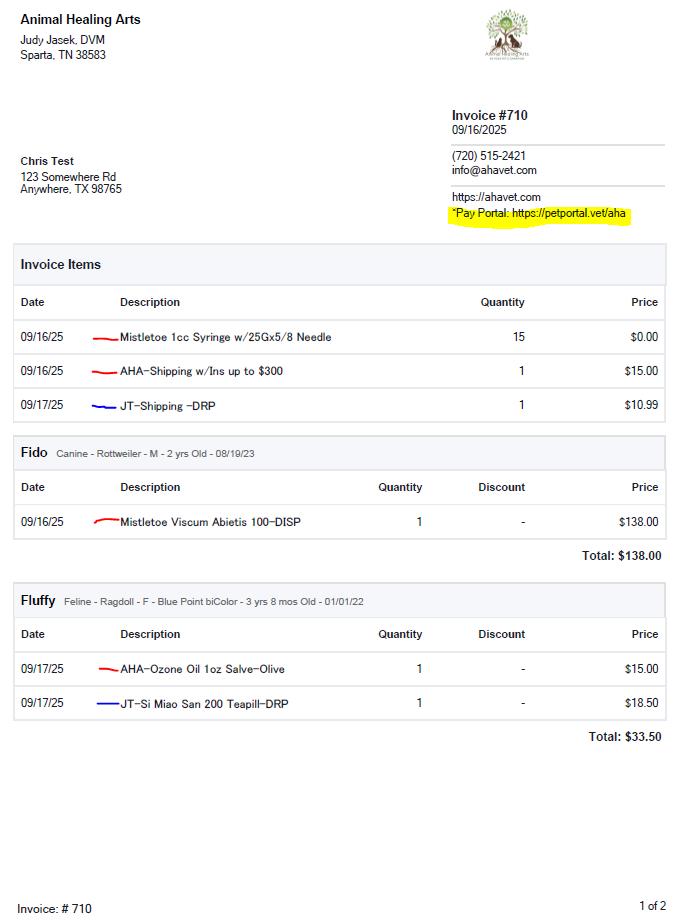Click the blue mark beside JT-Shipping -DRP
The height and width of the screenshot is (922, 680).
(104, 407)
